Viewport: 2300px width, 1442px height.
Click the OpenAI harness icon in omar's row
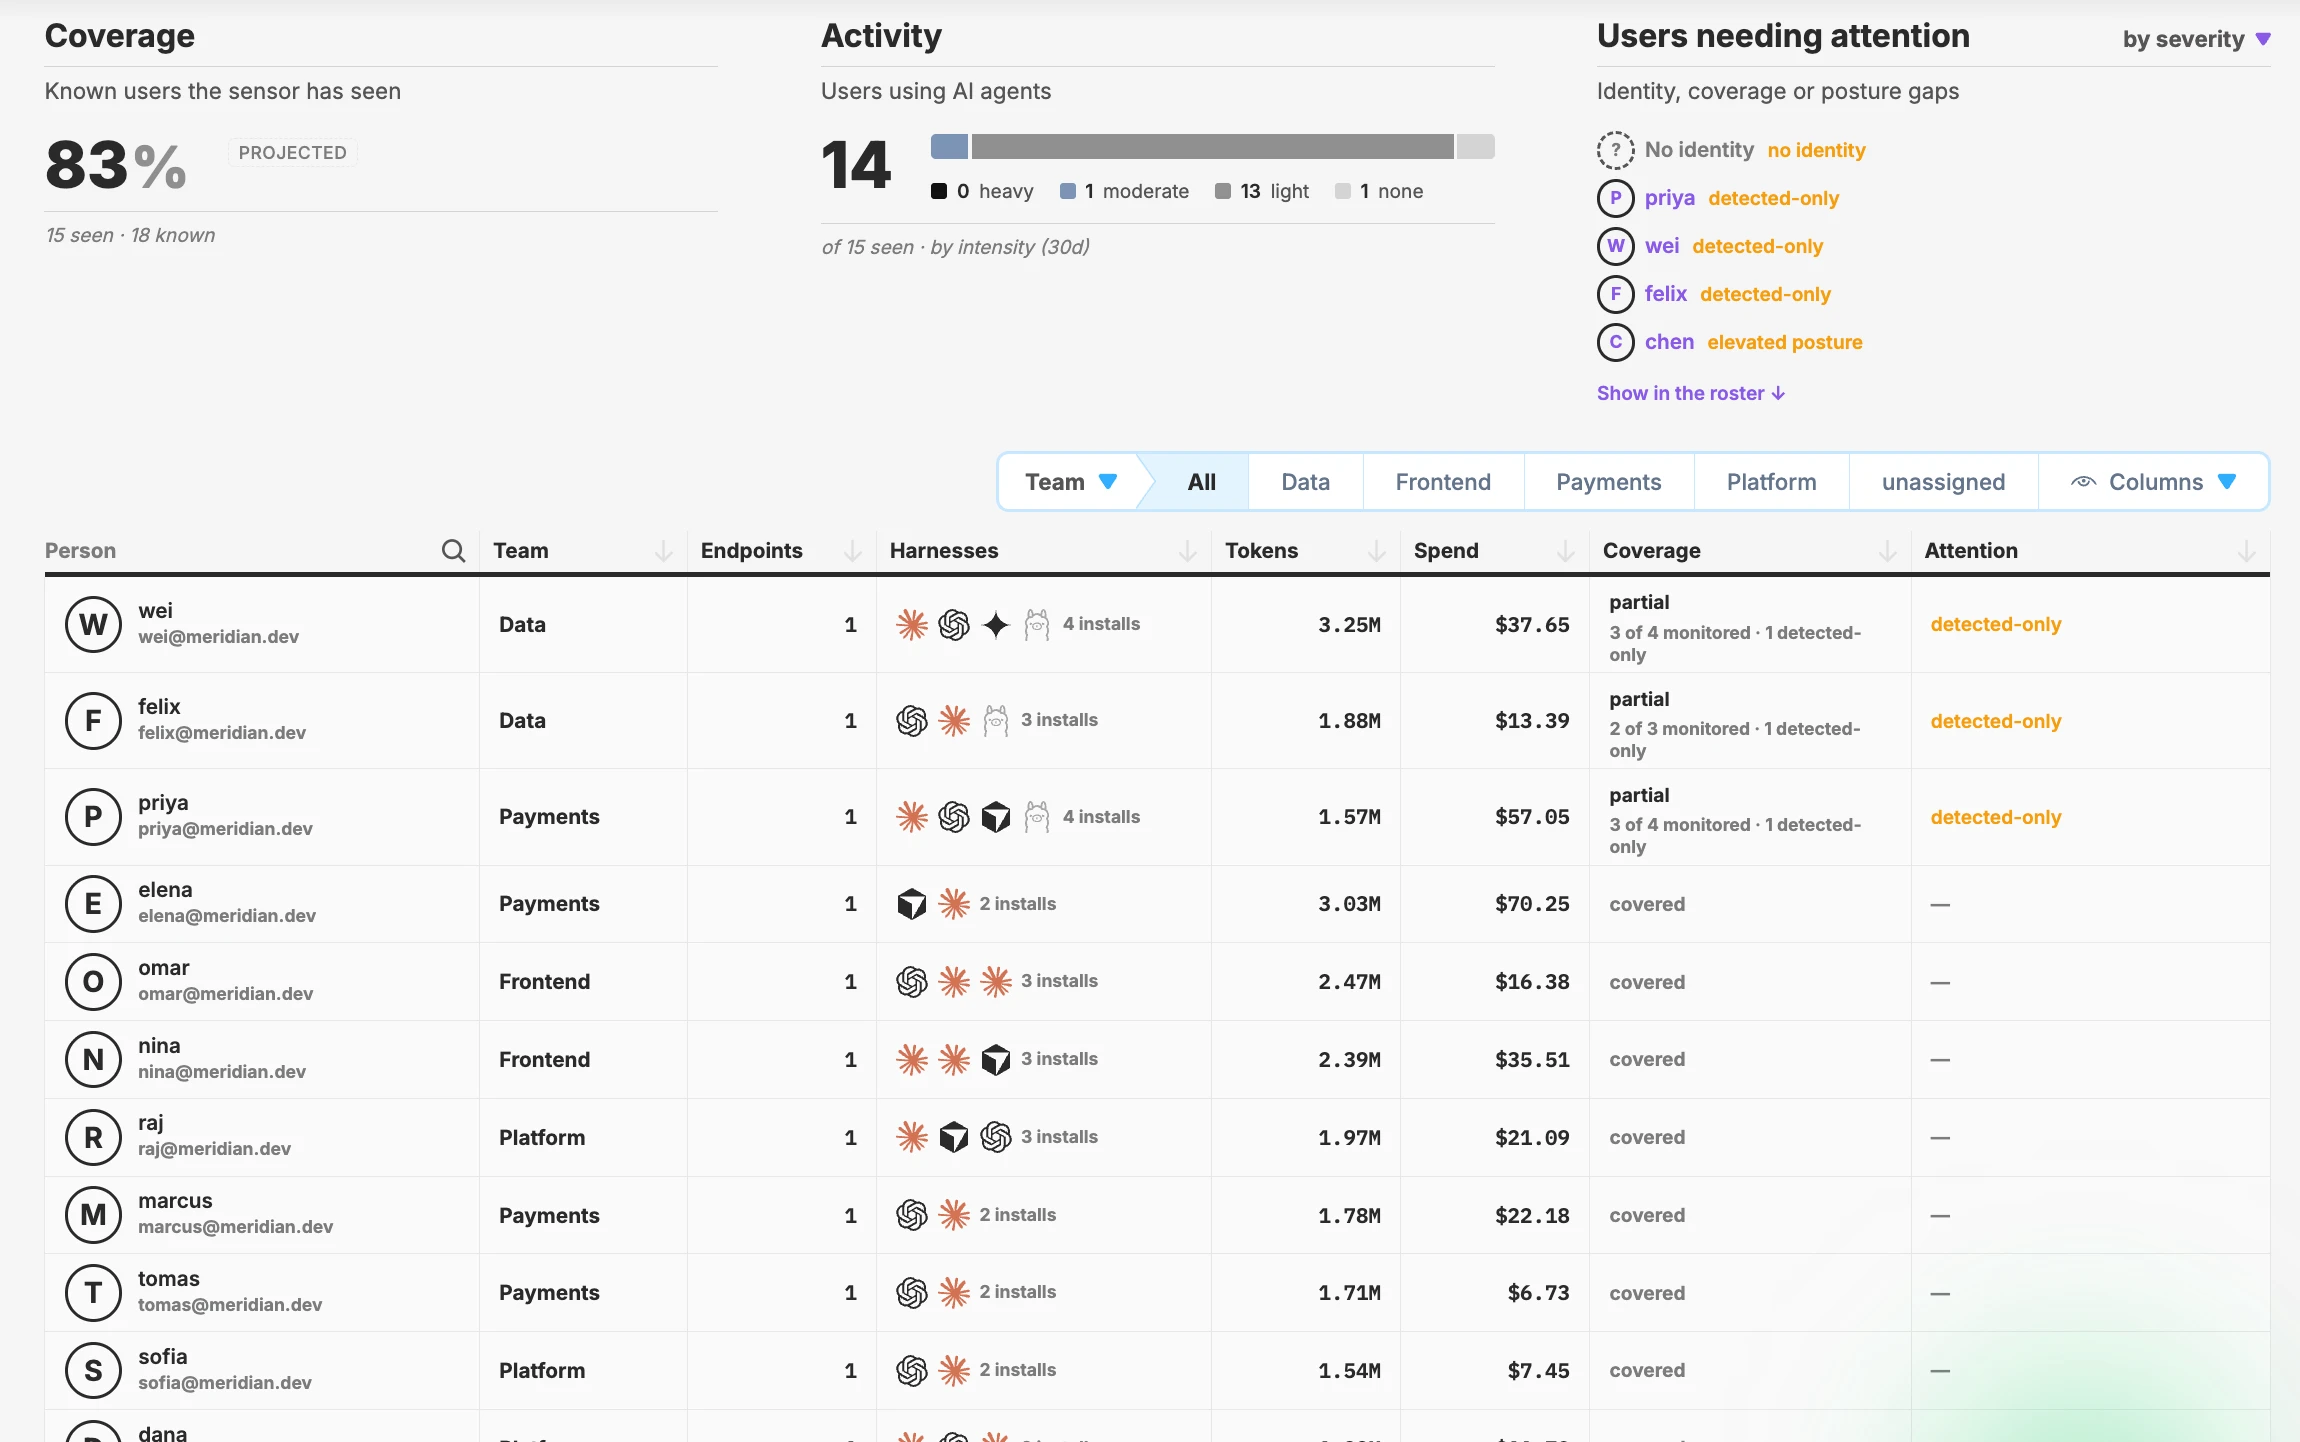click(x=912, y=982)
